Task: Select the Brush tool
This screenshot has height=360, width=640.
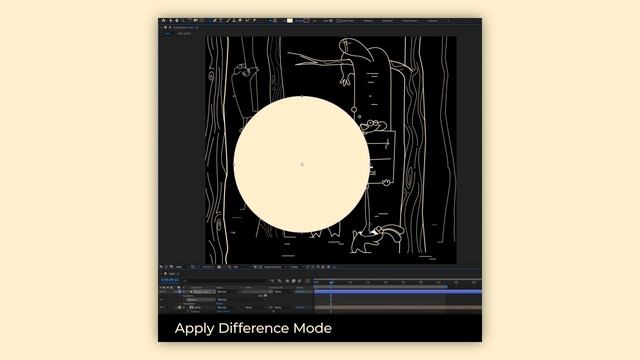Action: click(x=228, y=20)
